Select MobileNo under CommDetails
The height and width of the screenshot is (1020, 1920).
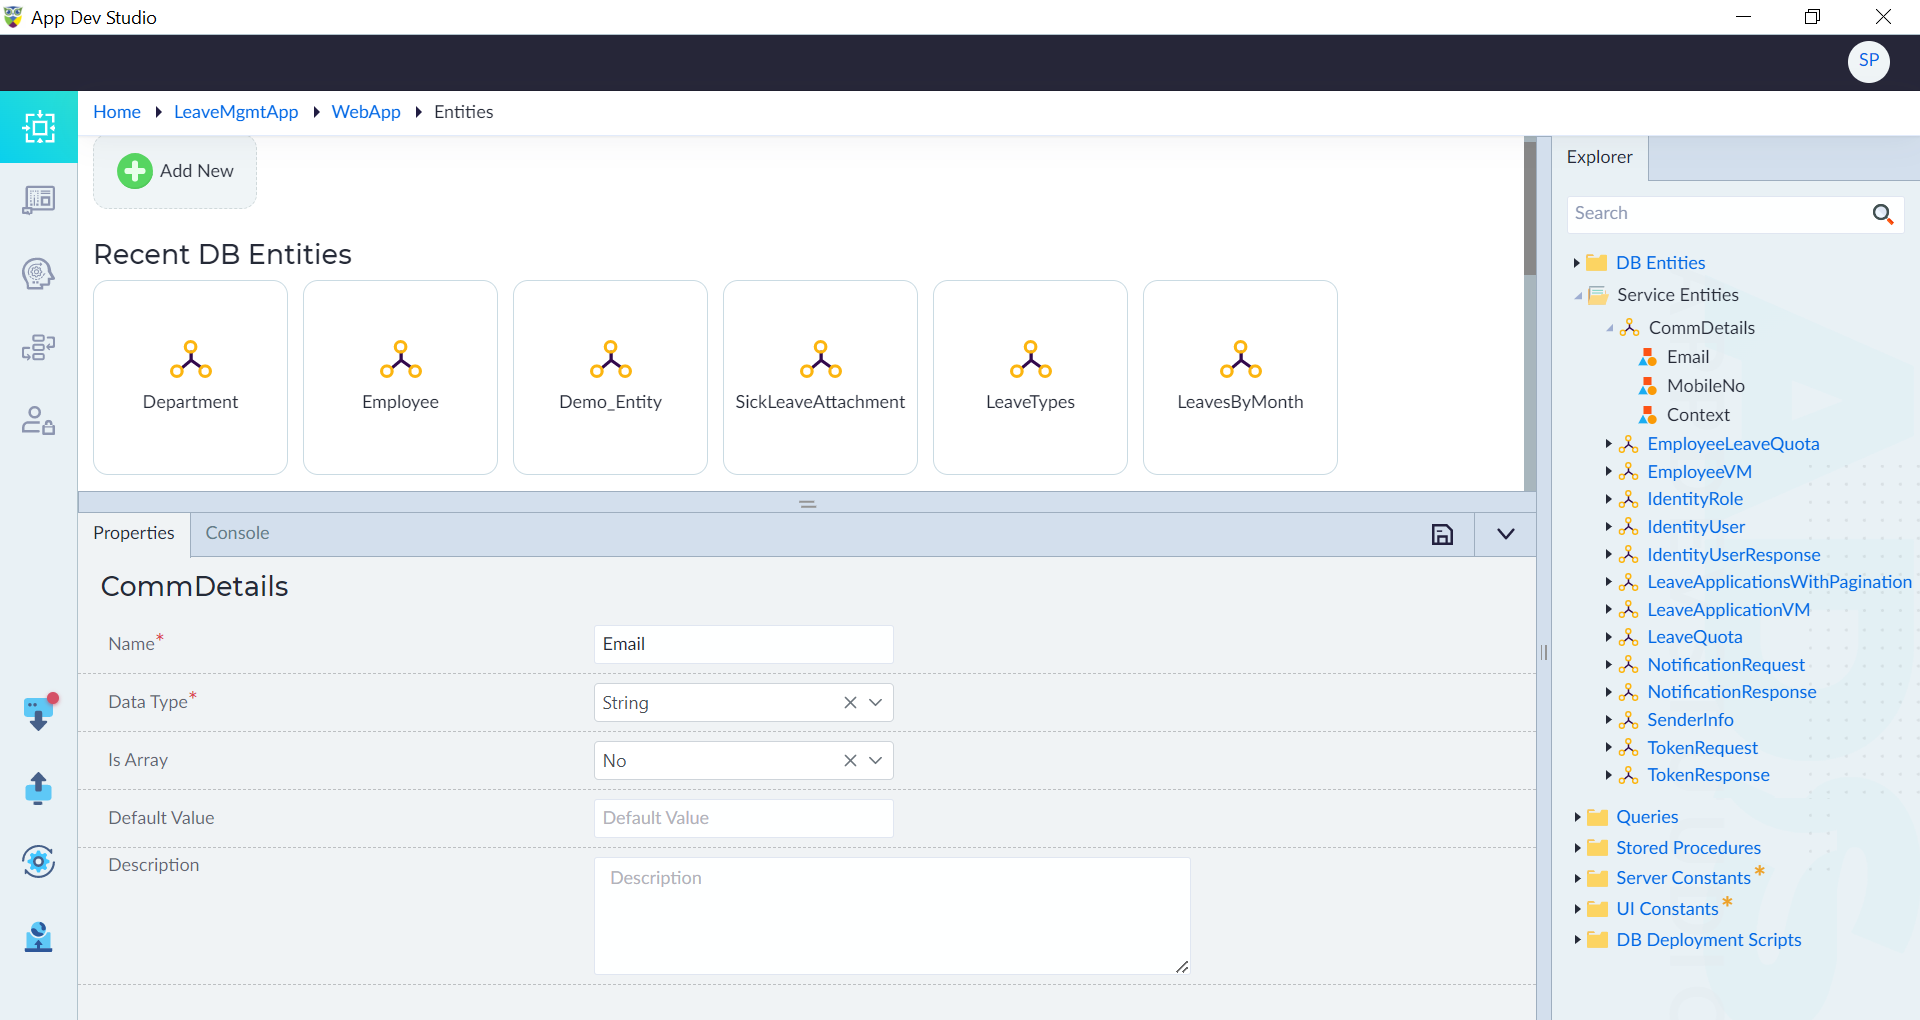(1705, 386)
